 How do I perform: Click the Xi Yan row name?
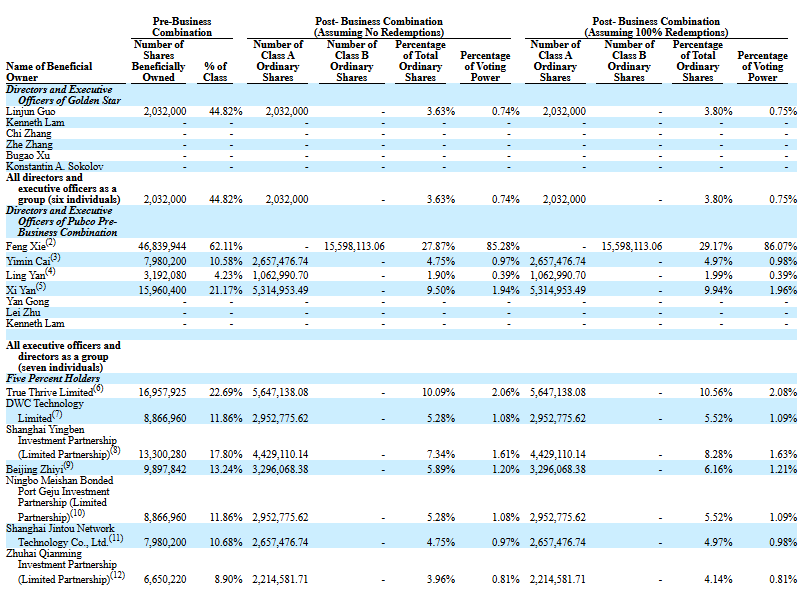point(21,290)
